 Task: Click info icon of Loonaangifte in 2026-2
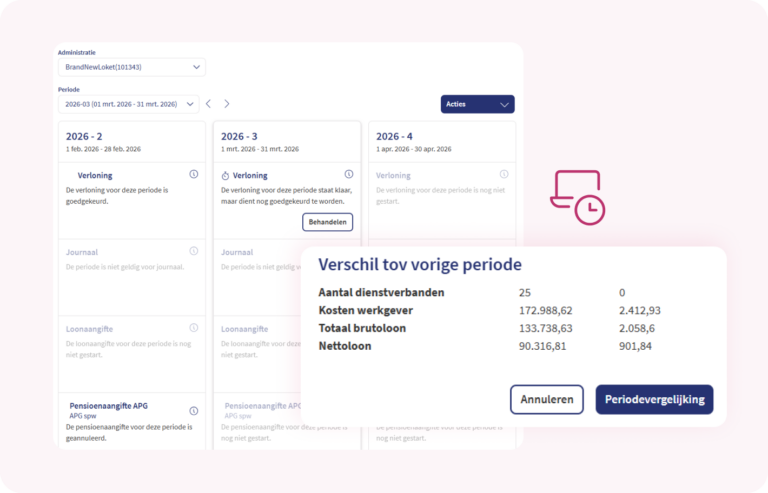point(194,327)
